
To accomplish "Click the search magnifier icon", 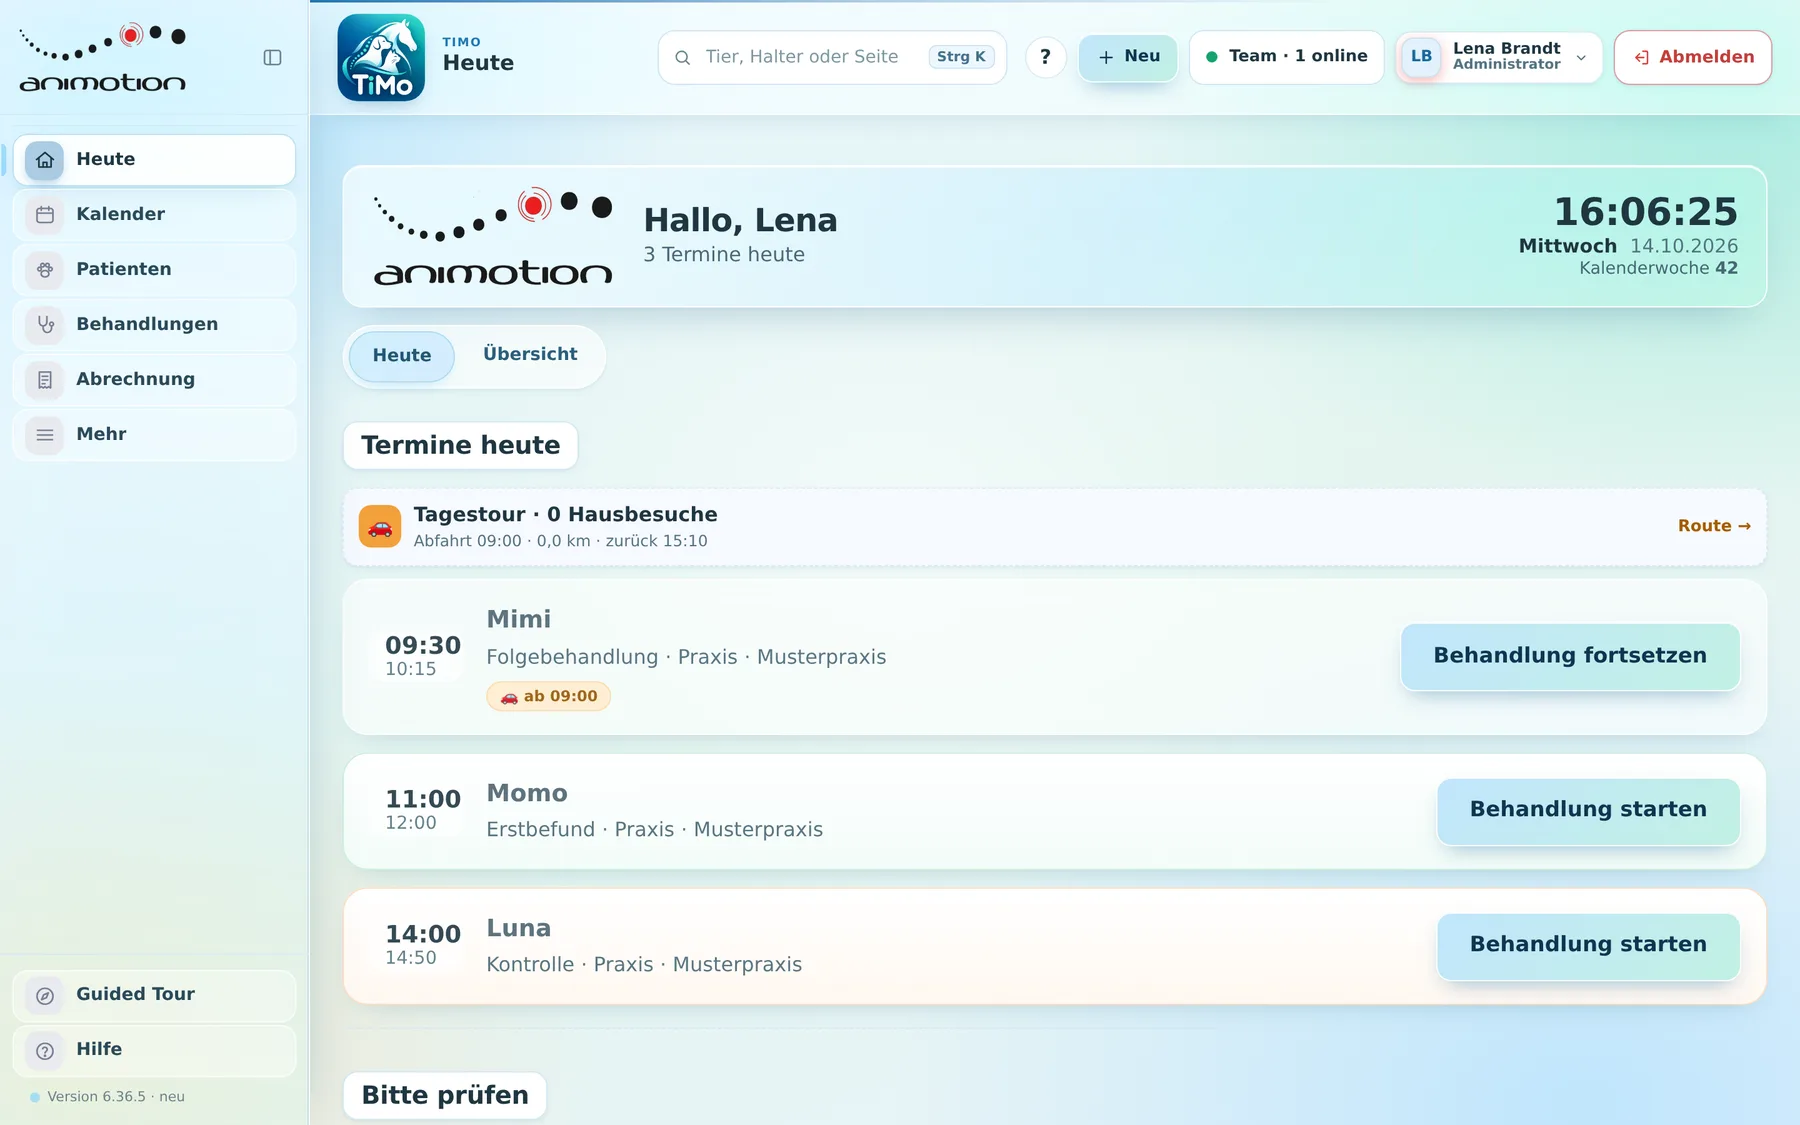I will tap(683, 58).
